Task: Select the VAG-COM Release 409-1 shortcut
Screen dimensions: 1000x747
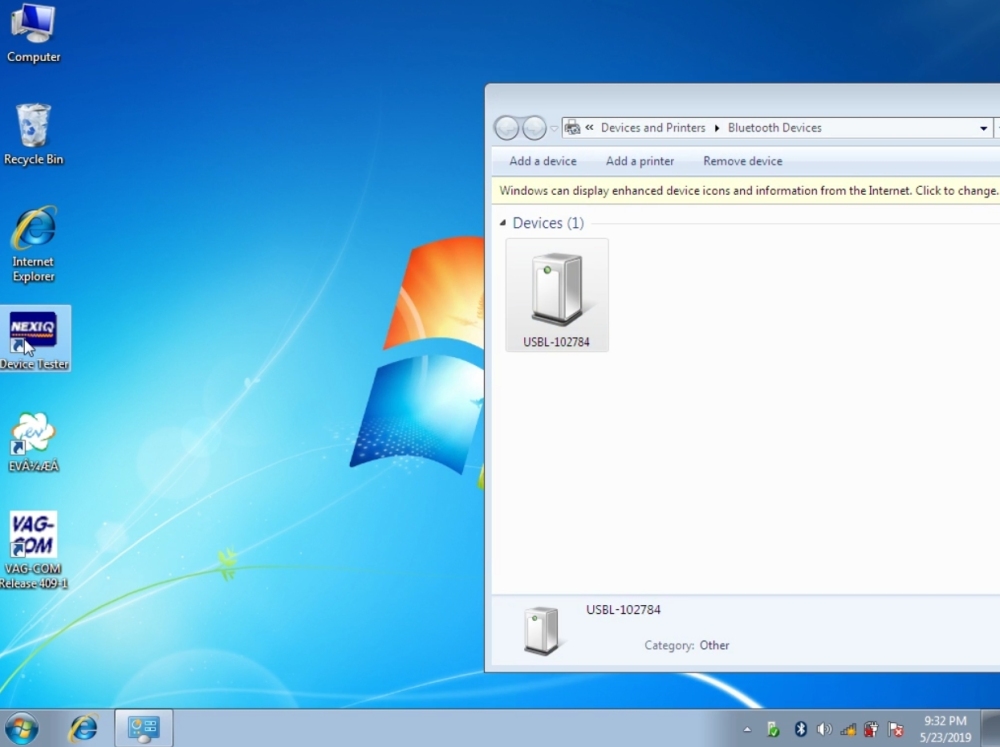Action: click(x=33, y=550)
